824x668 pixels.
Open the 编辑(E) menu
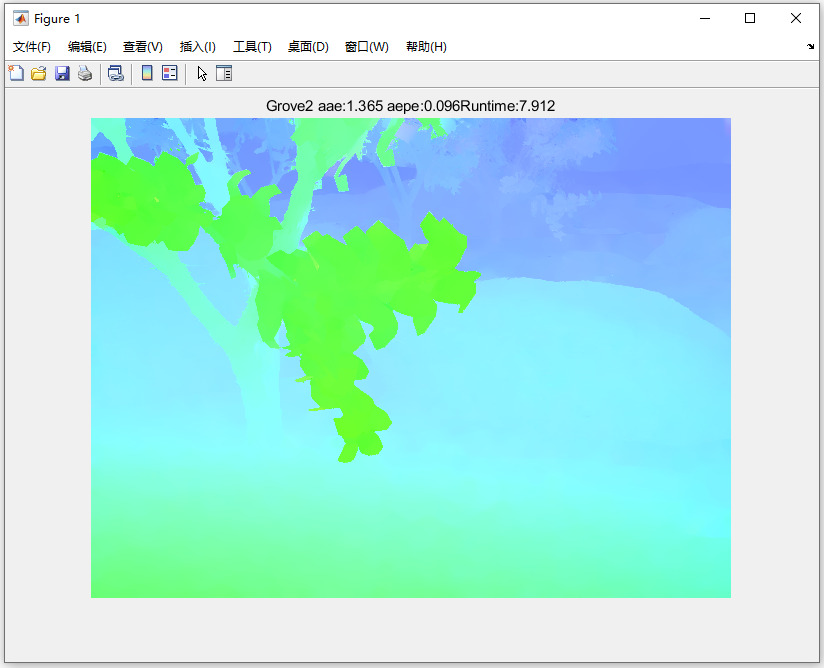click(87, 47)
